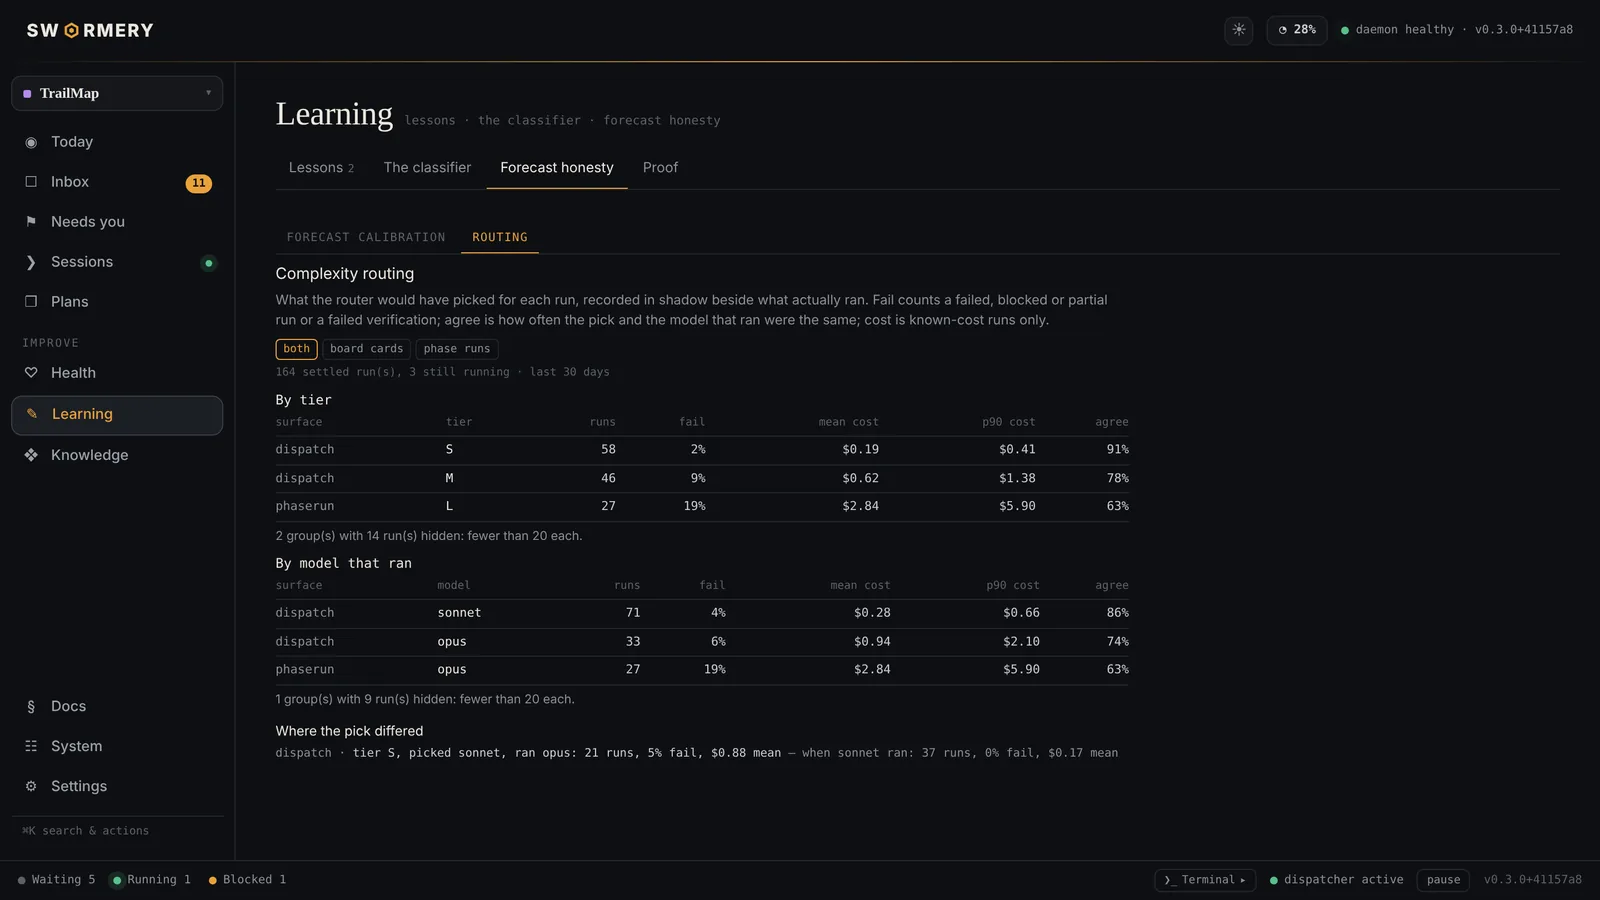Click the Waiting 5 status entry
The image size is (1600, 900).
[57, 880]
